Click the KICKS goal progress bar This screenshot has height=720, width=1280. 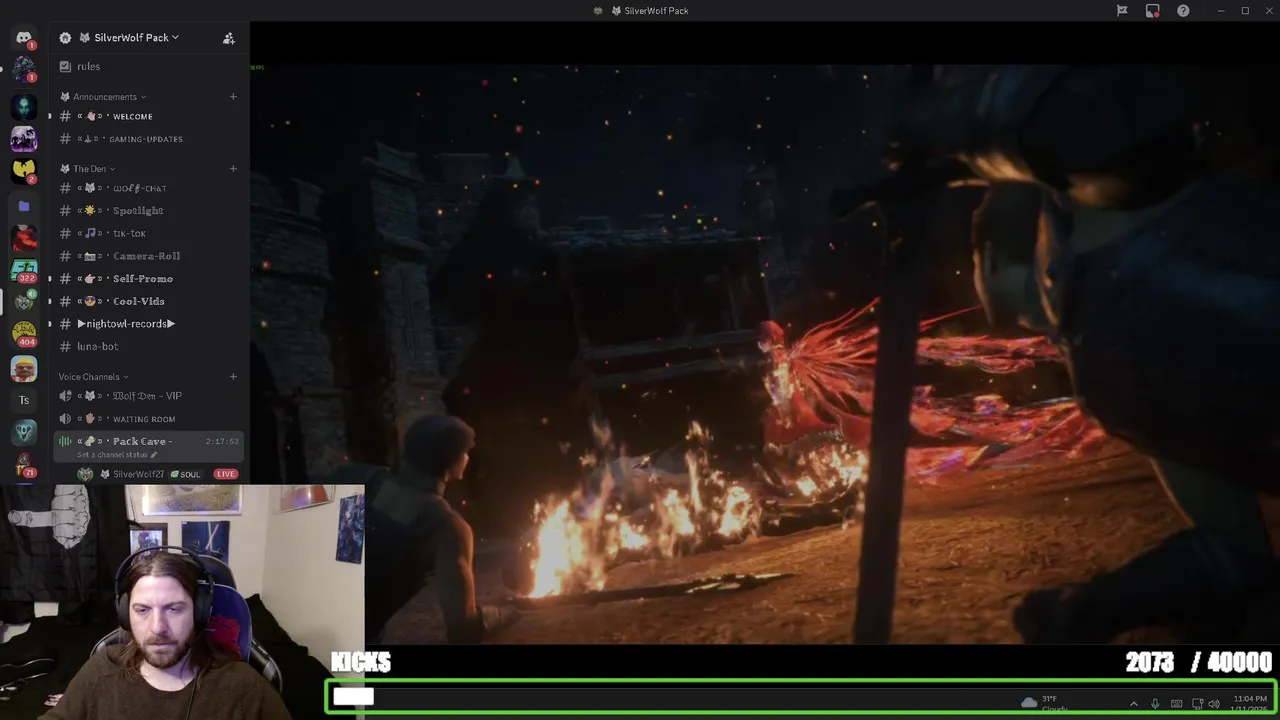800,697
